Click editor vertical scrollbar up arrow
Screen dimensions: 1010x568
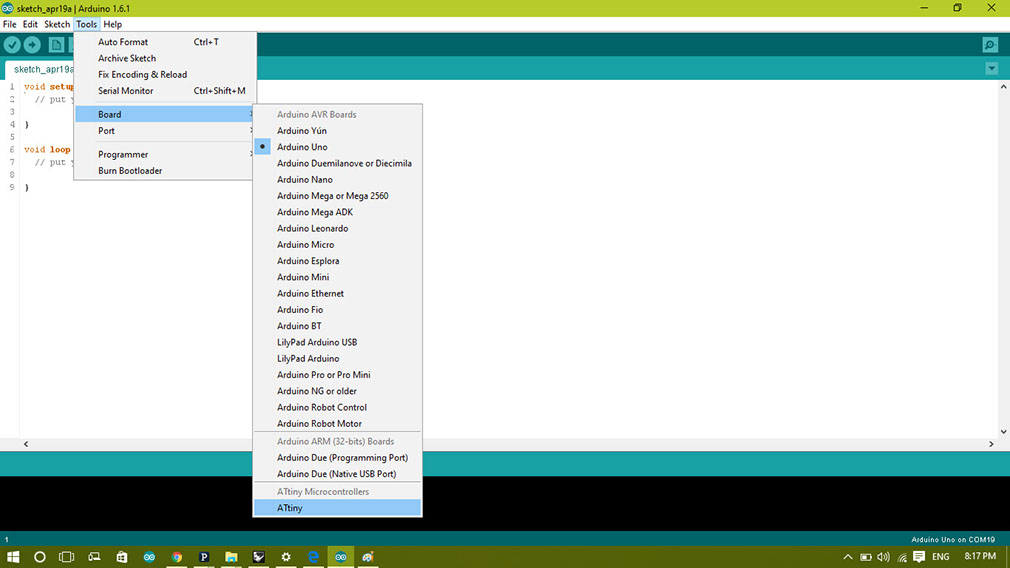pos(1004,86)
